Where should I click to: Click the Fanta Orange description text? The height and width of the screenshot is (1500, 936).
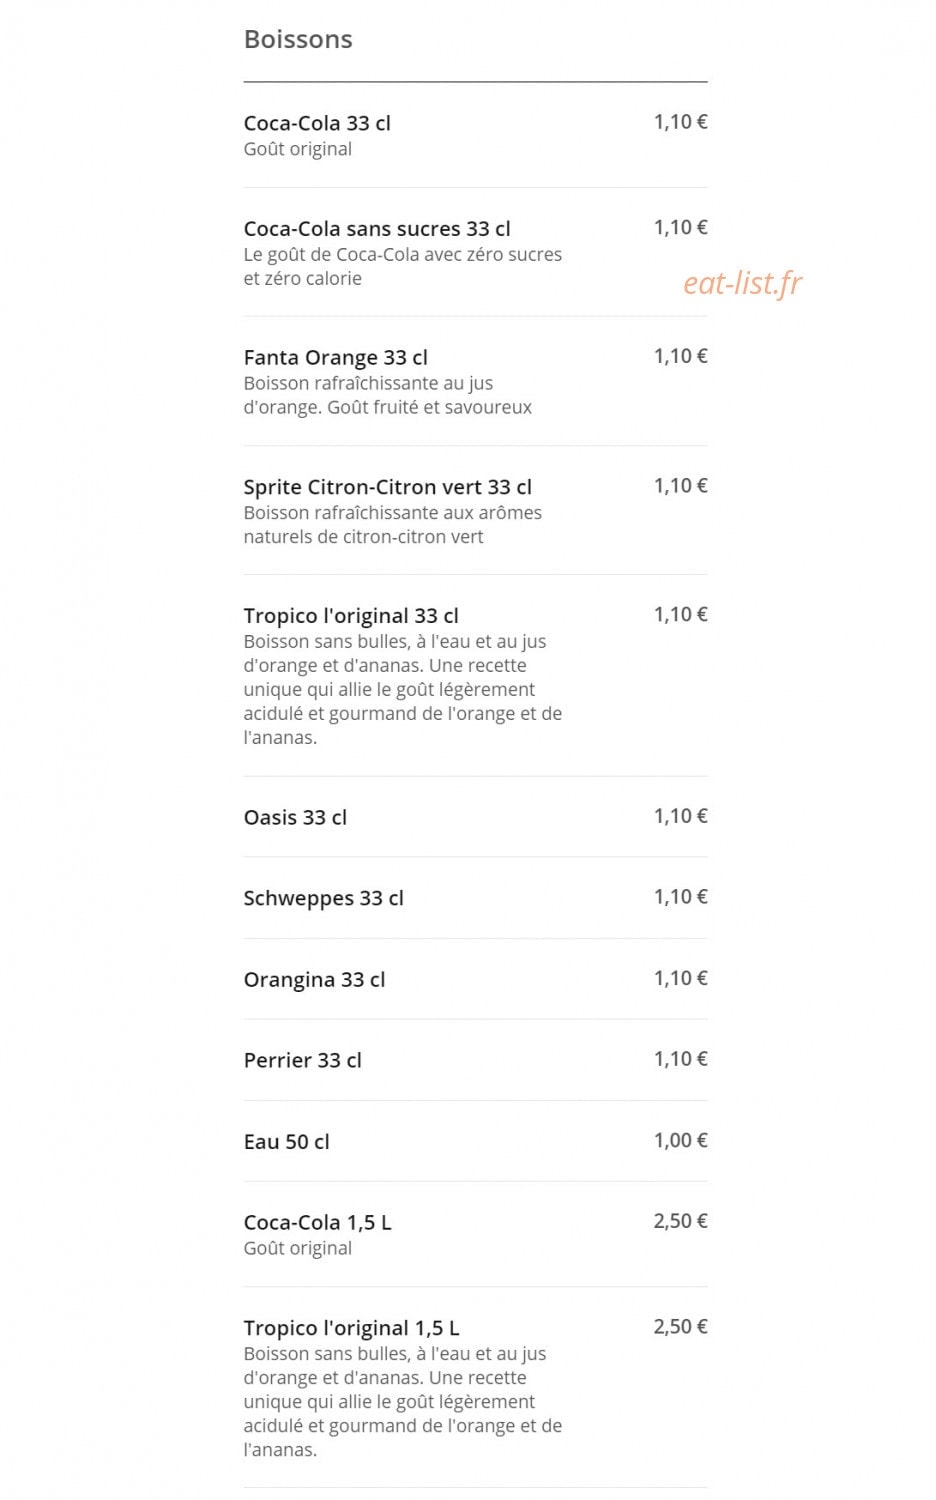[388, 396]
